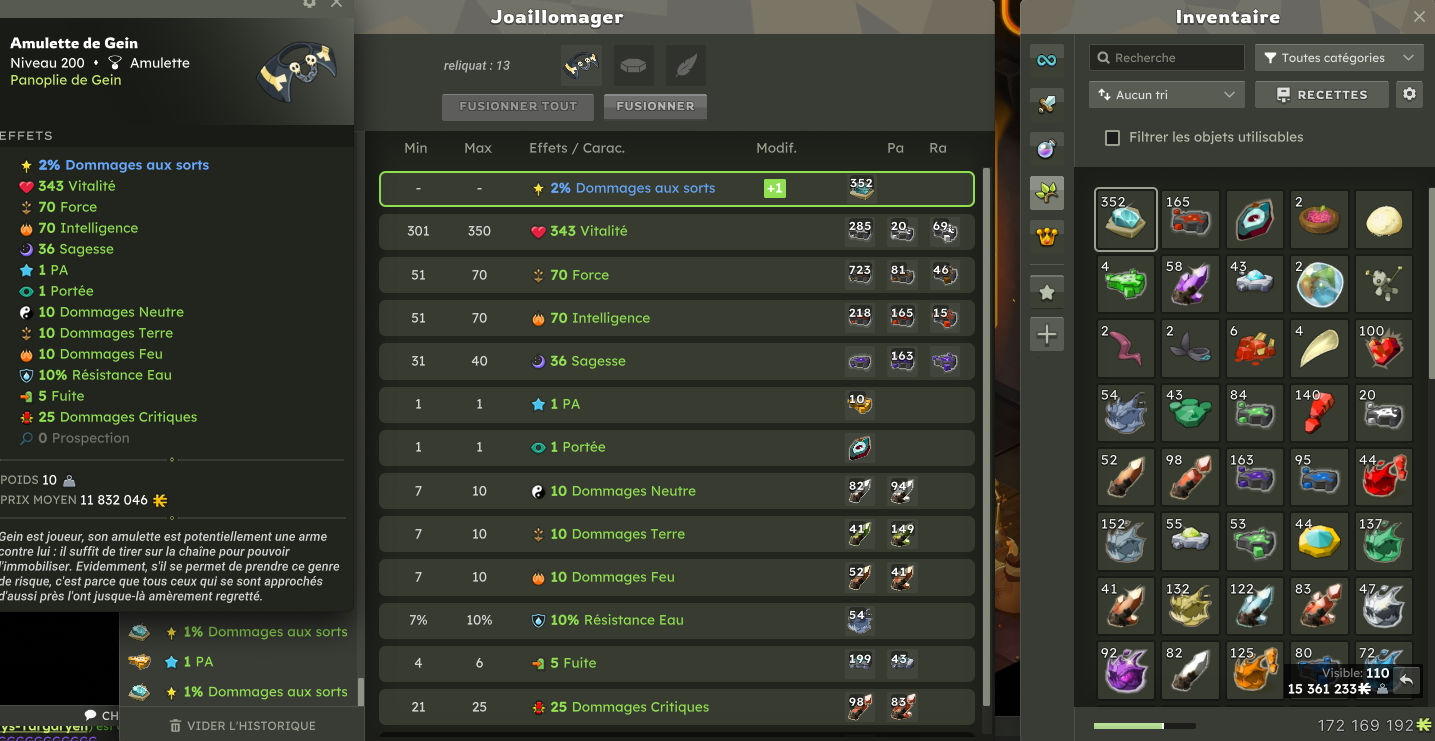Open the equipment sword inventory category

click(x=1047, y=103)
